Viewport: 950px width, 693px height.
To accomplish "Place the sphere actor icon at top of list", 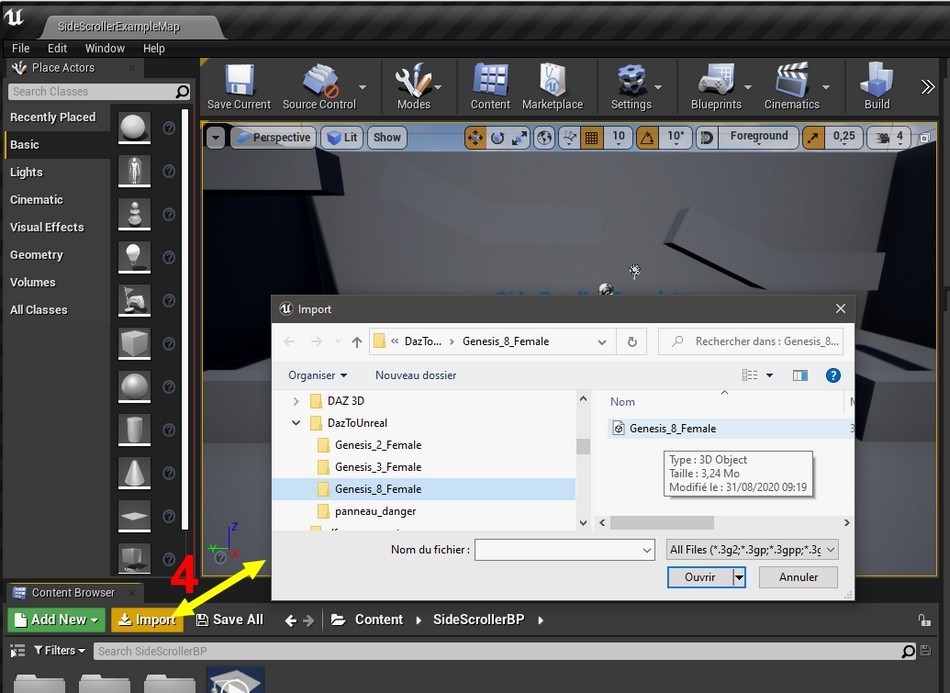I will click(x=134, y=128).
